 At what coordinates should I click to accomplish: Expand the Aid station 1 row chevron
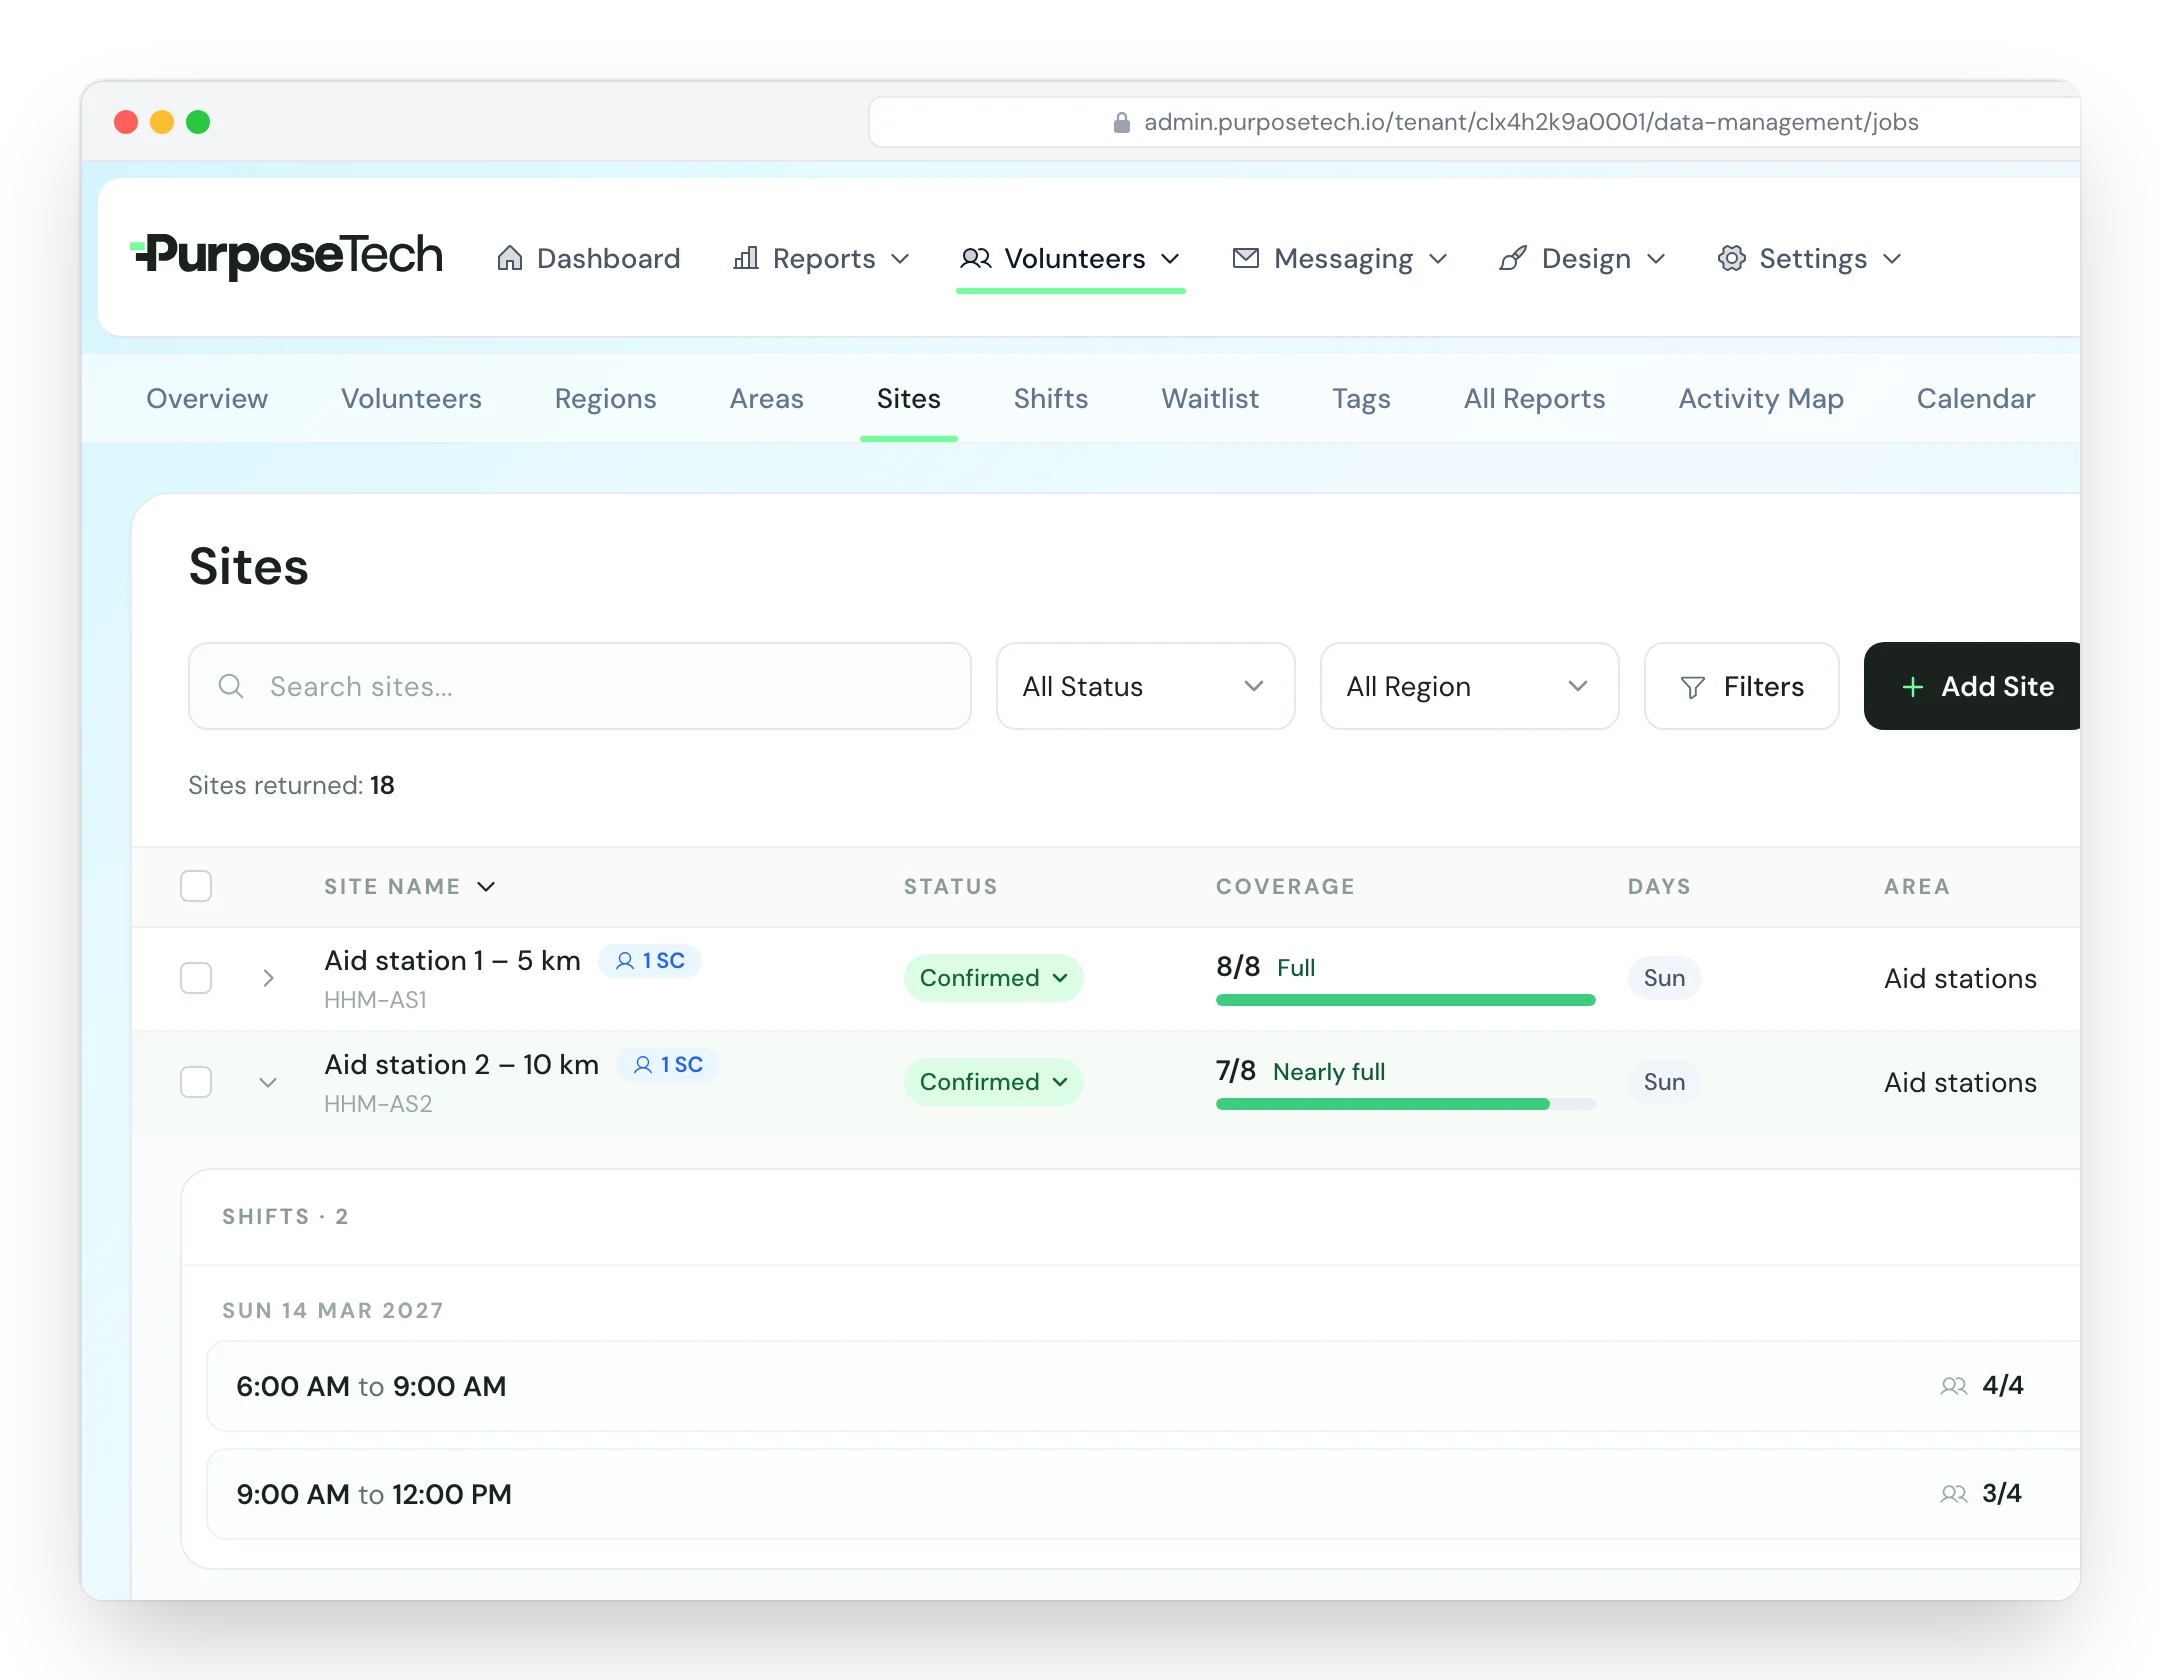tap(268, 978)
